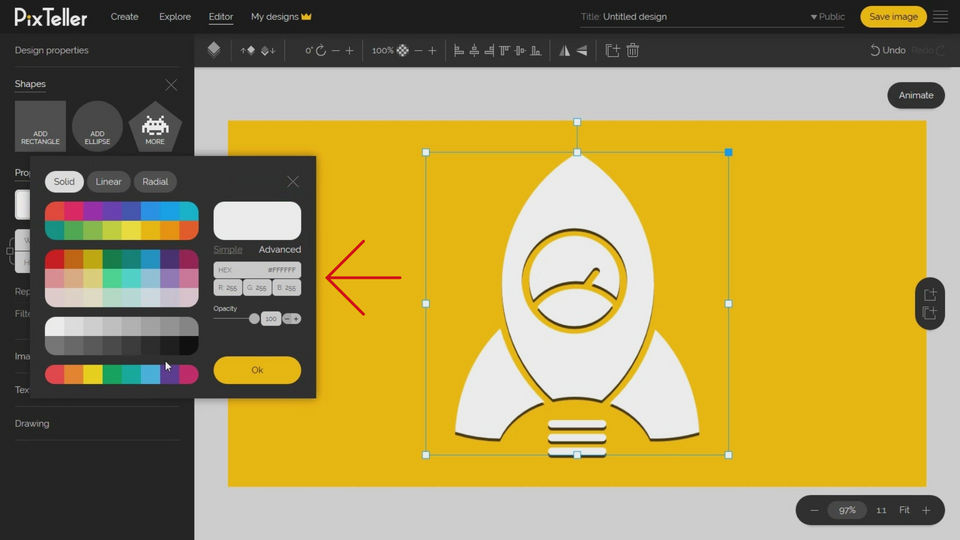The height and width of the screenshot is (540, 960).
Task: Fit canvas to screen
Action: point(904,510)
